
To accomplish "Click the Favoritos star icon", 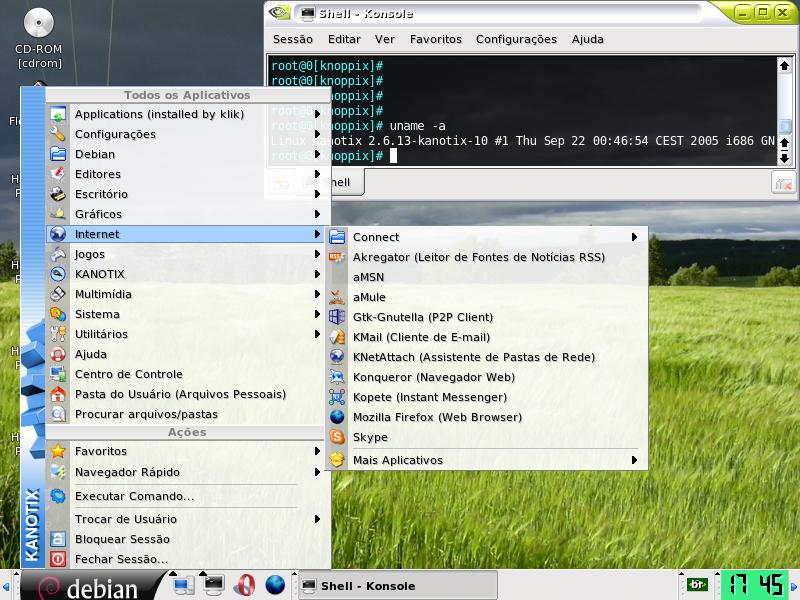I will 58,451.
